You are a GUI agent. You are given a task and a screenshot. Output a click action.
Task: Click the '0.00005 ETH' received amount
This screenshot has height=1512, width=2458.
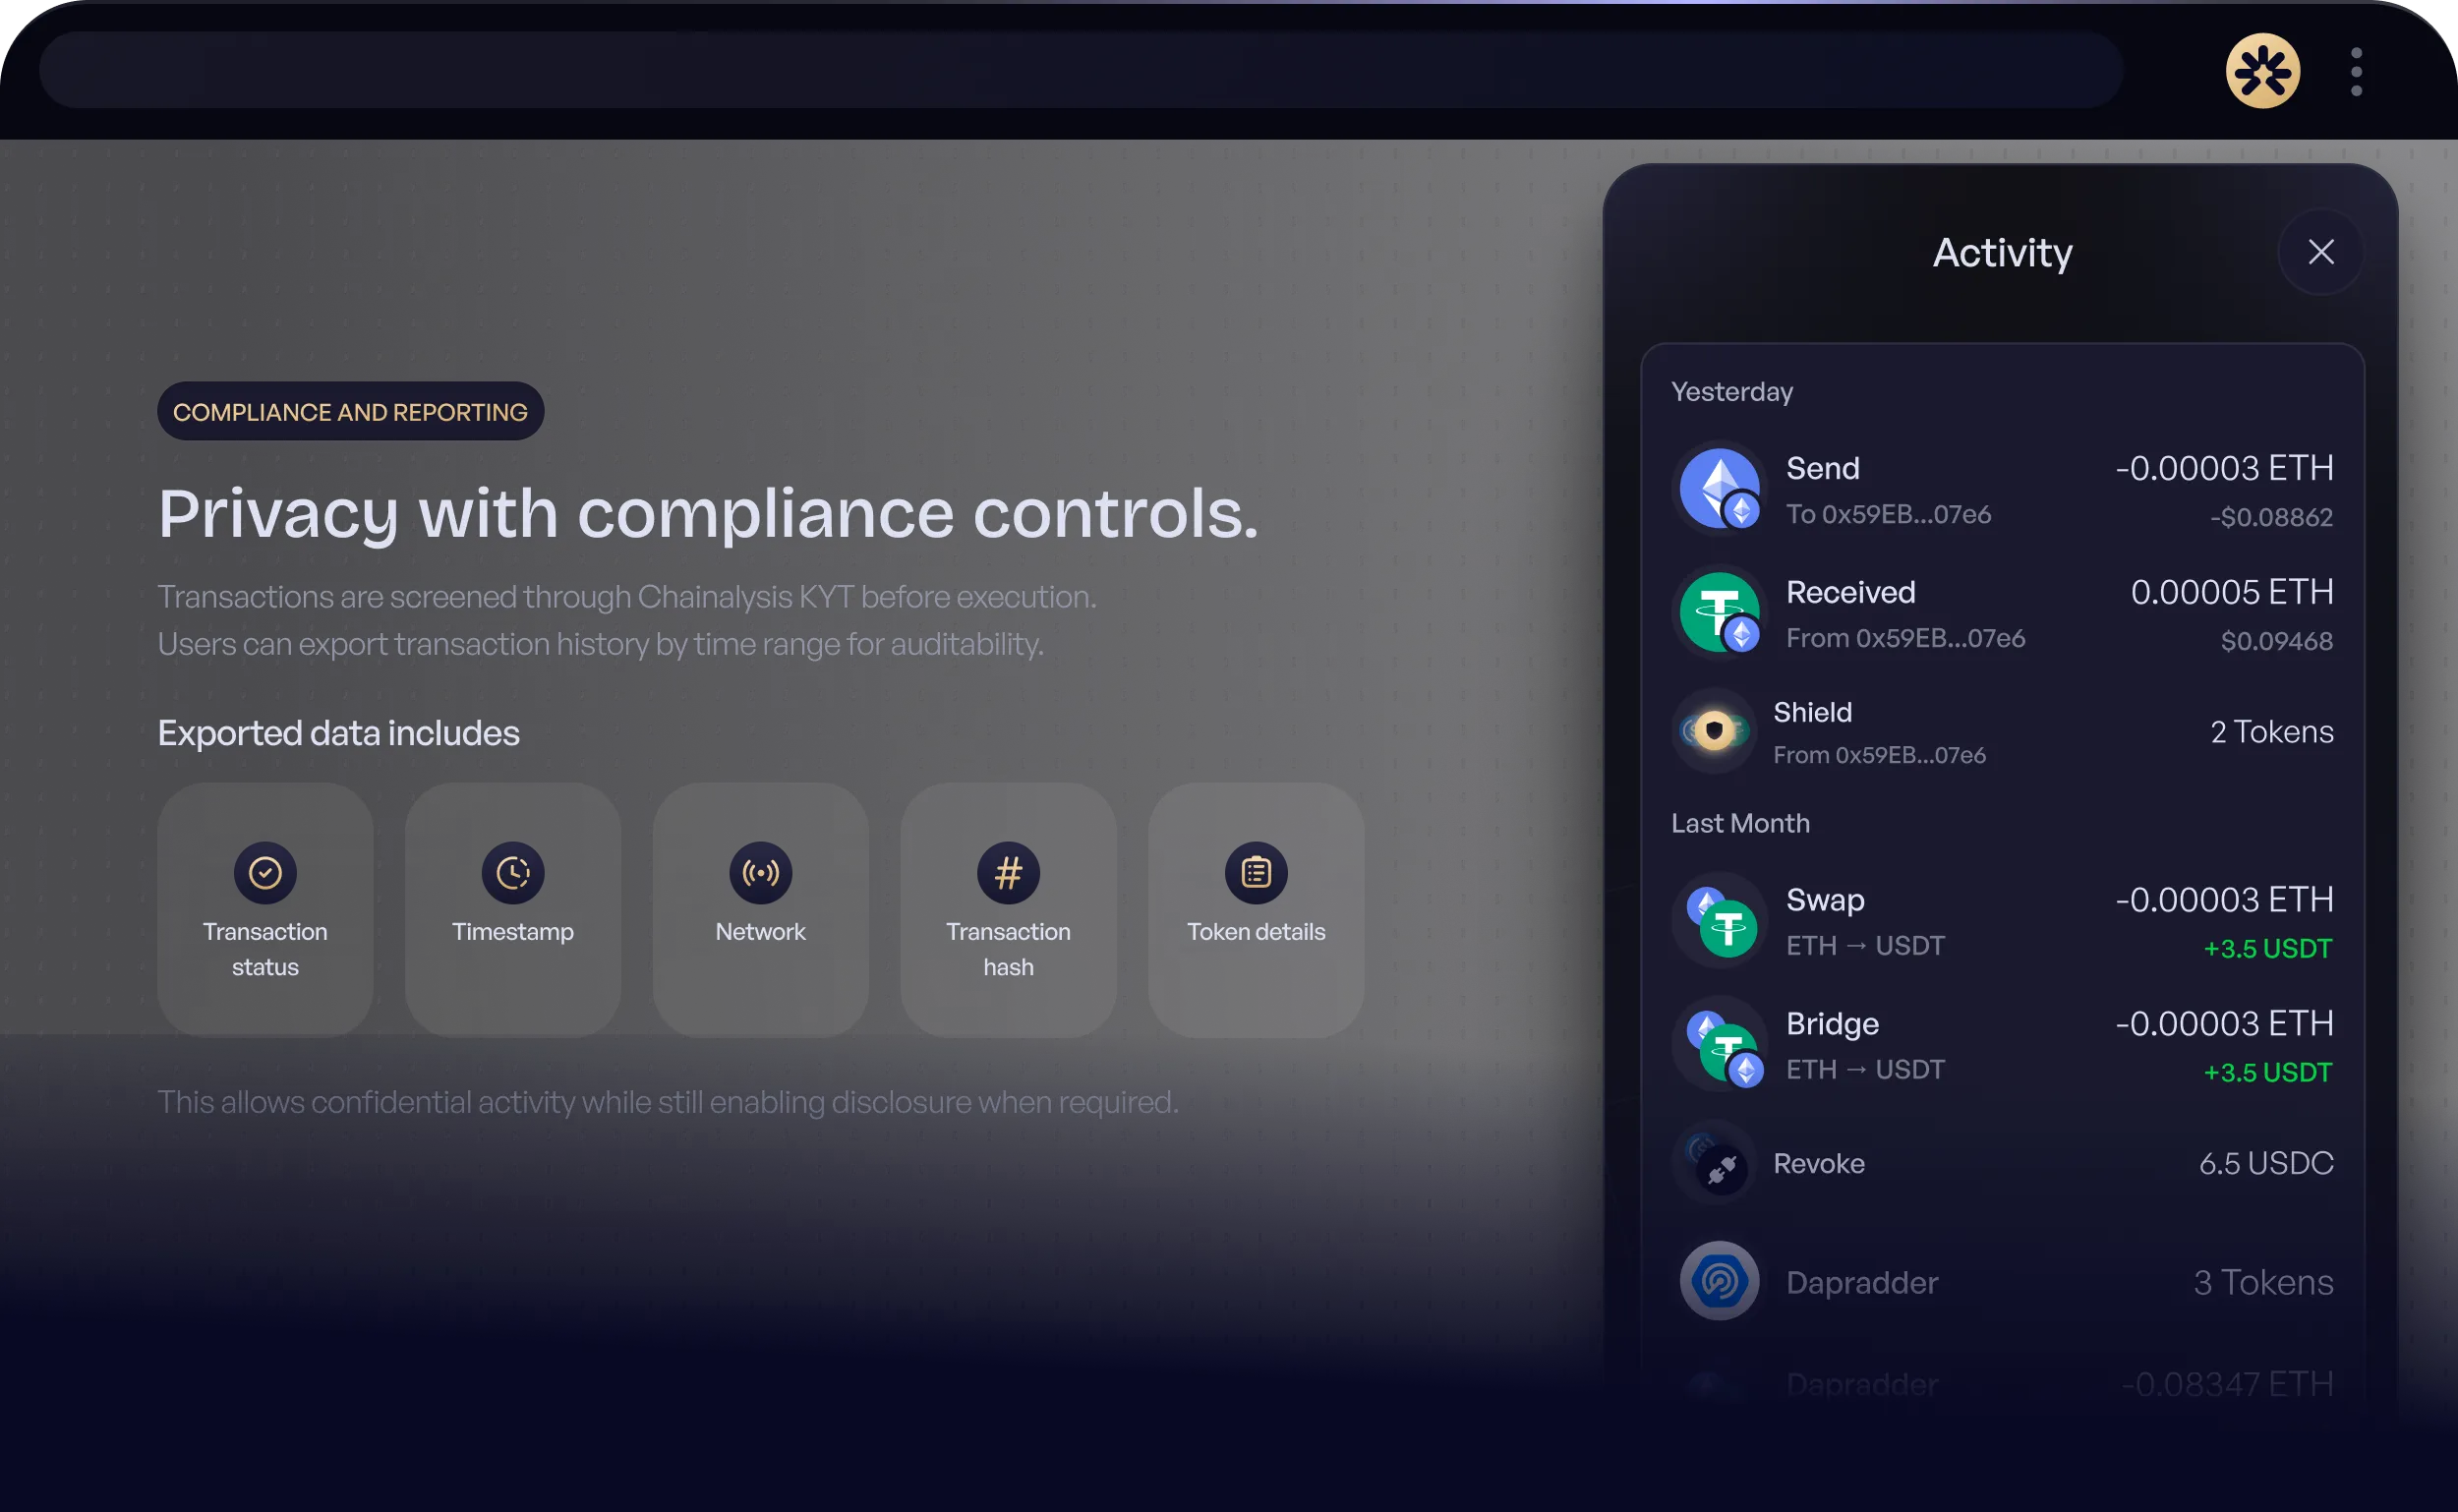click(2231, 592)
